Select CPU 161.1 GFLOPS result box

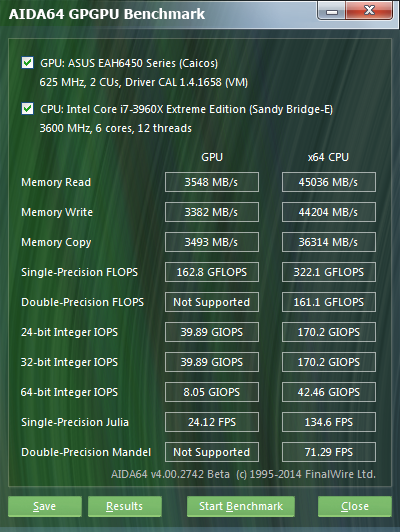pos(329,302)
